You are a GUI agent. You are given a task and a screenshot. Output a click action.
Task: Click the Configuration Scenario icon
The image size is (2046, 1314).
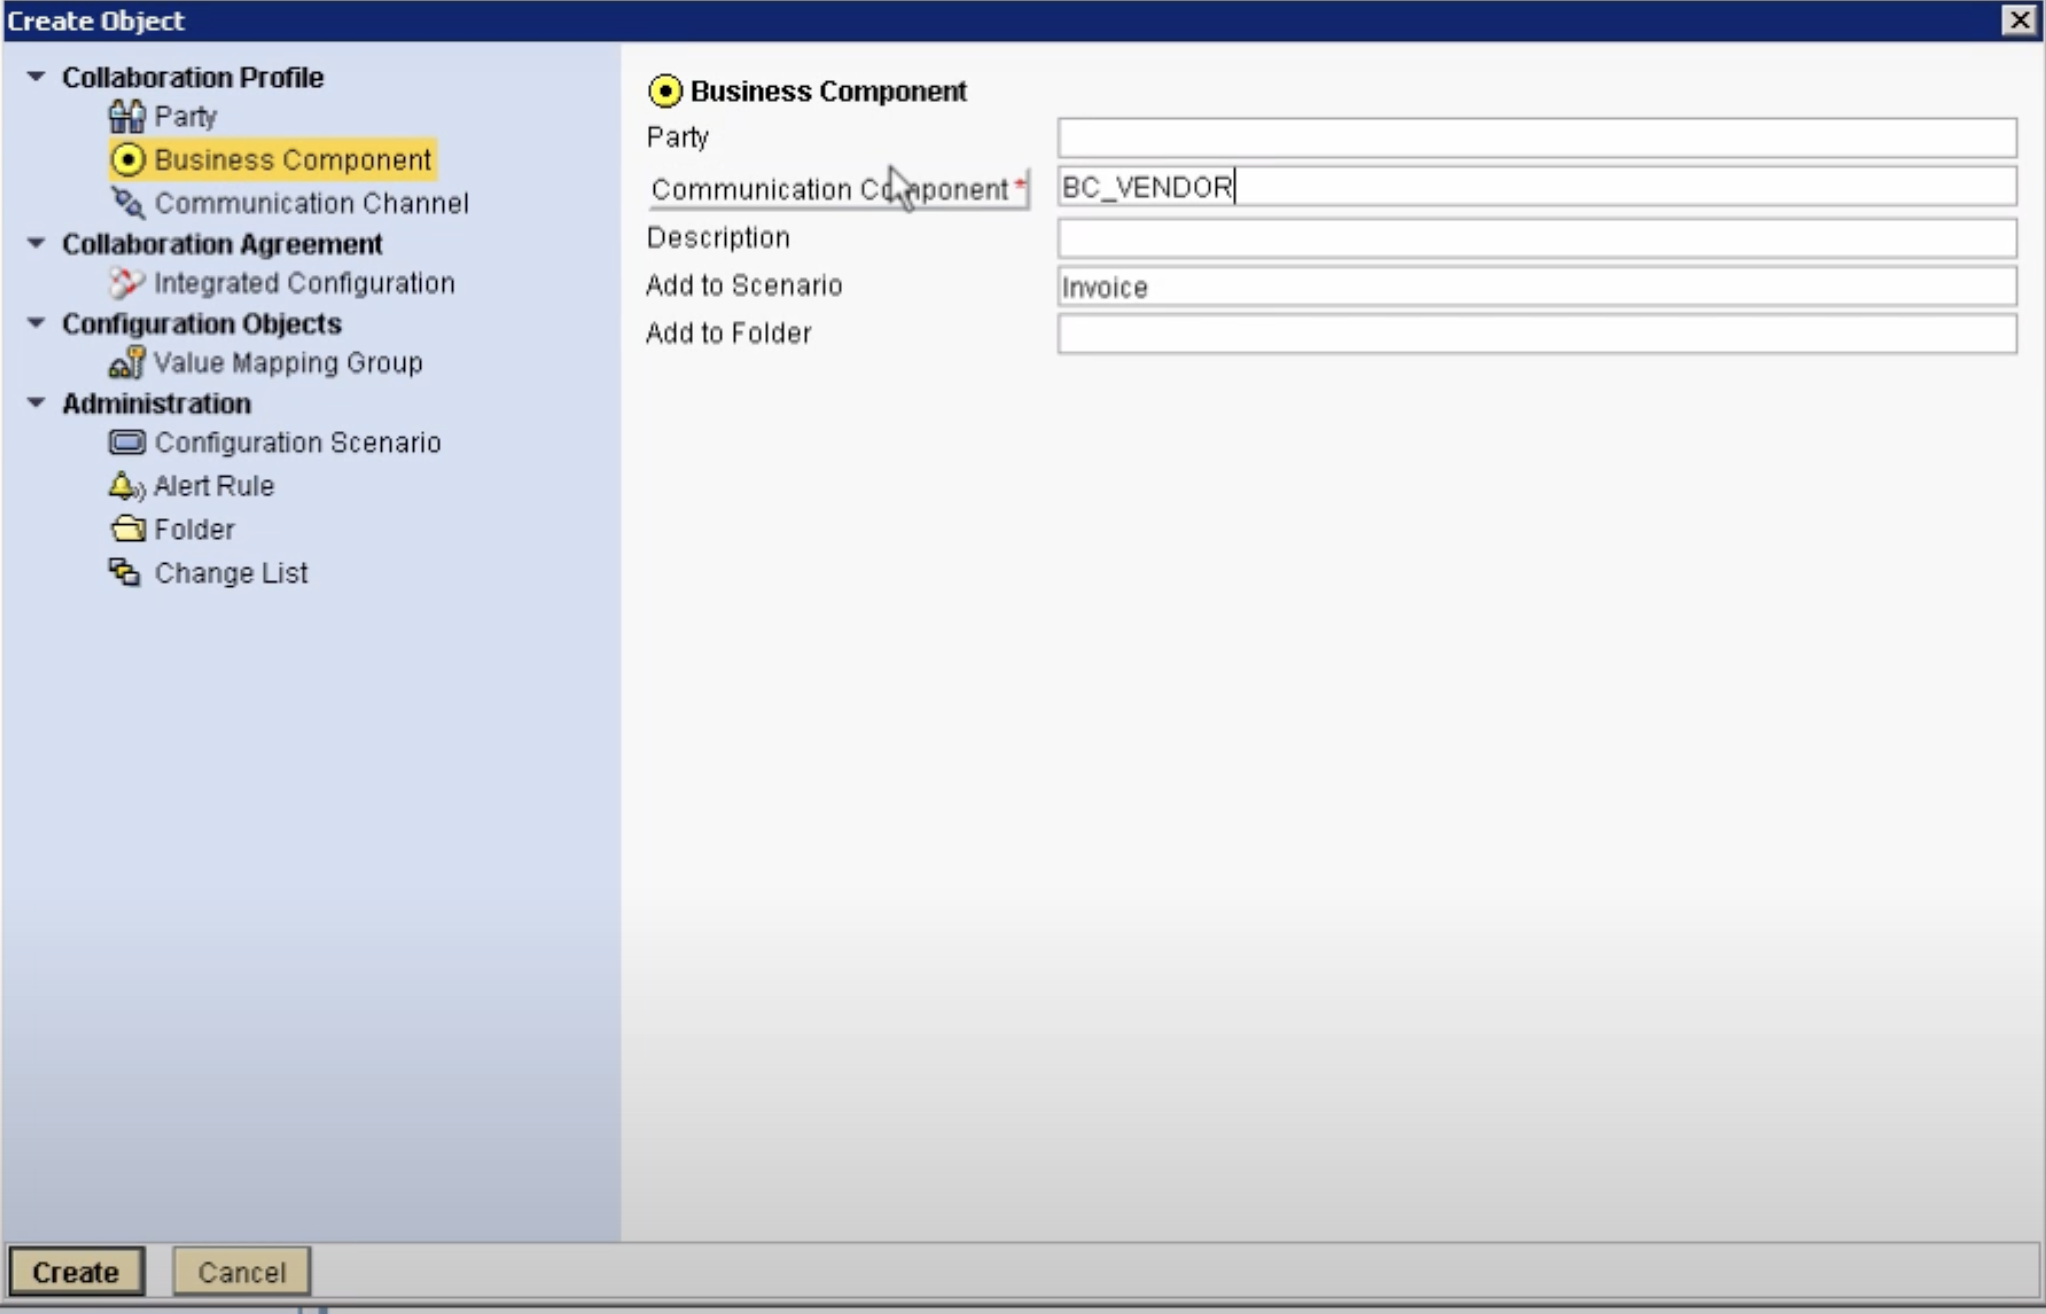tap(127, 442)
